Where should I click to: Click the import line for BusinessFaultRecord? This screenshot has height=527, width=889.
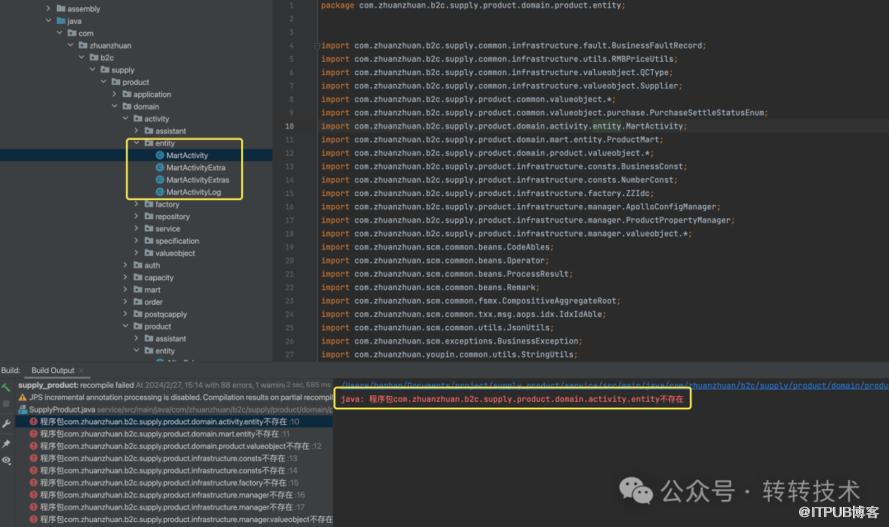[513, 45]
